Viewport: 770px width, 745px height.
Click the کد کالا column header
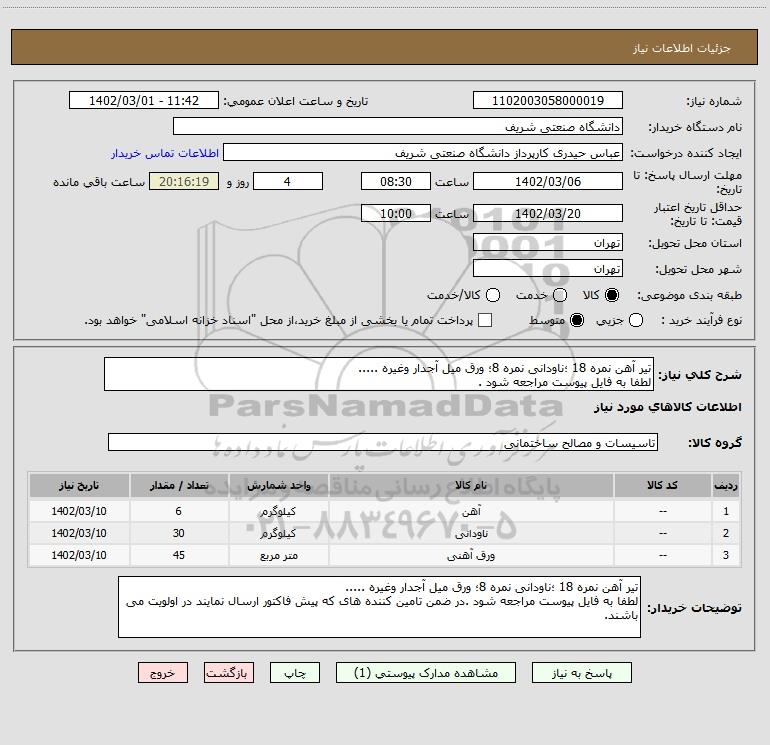tap(662, 485)
